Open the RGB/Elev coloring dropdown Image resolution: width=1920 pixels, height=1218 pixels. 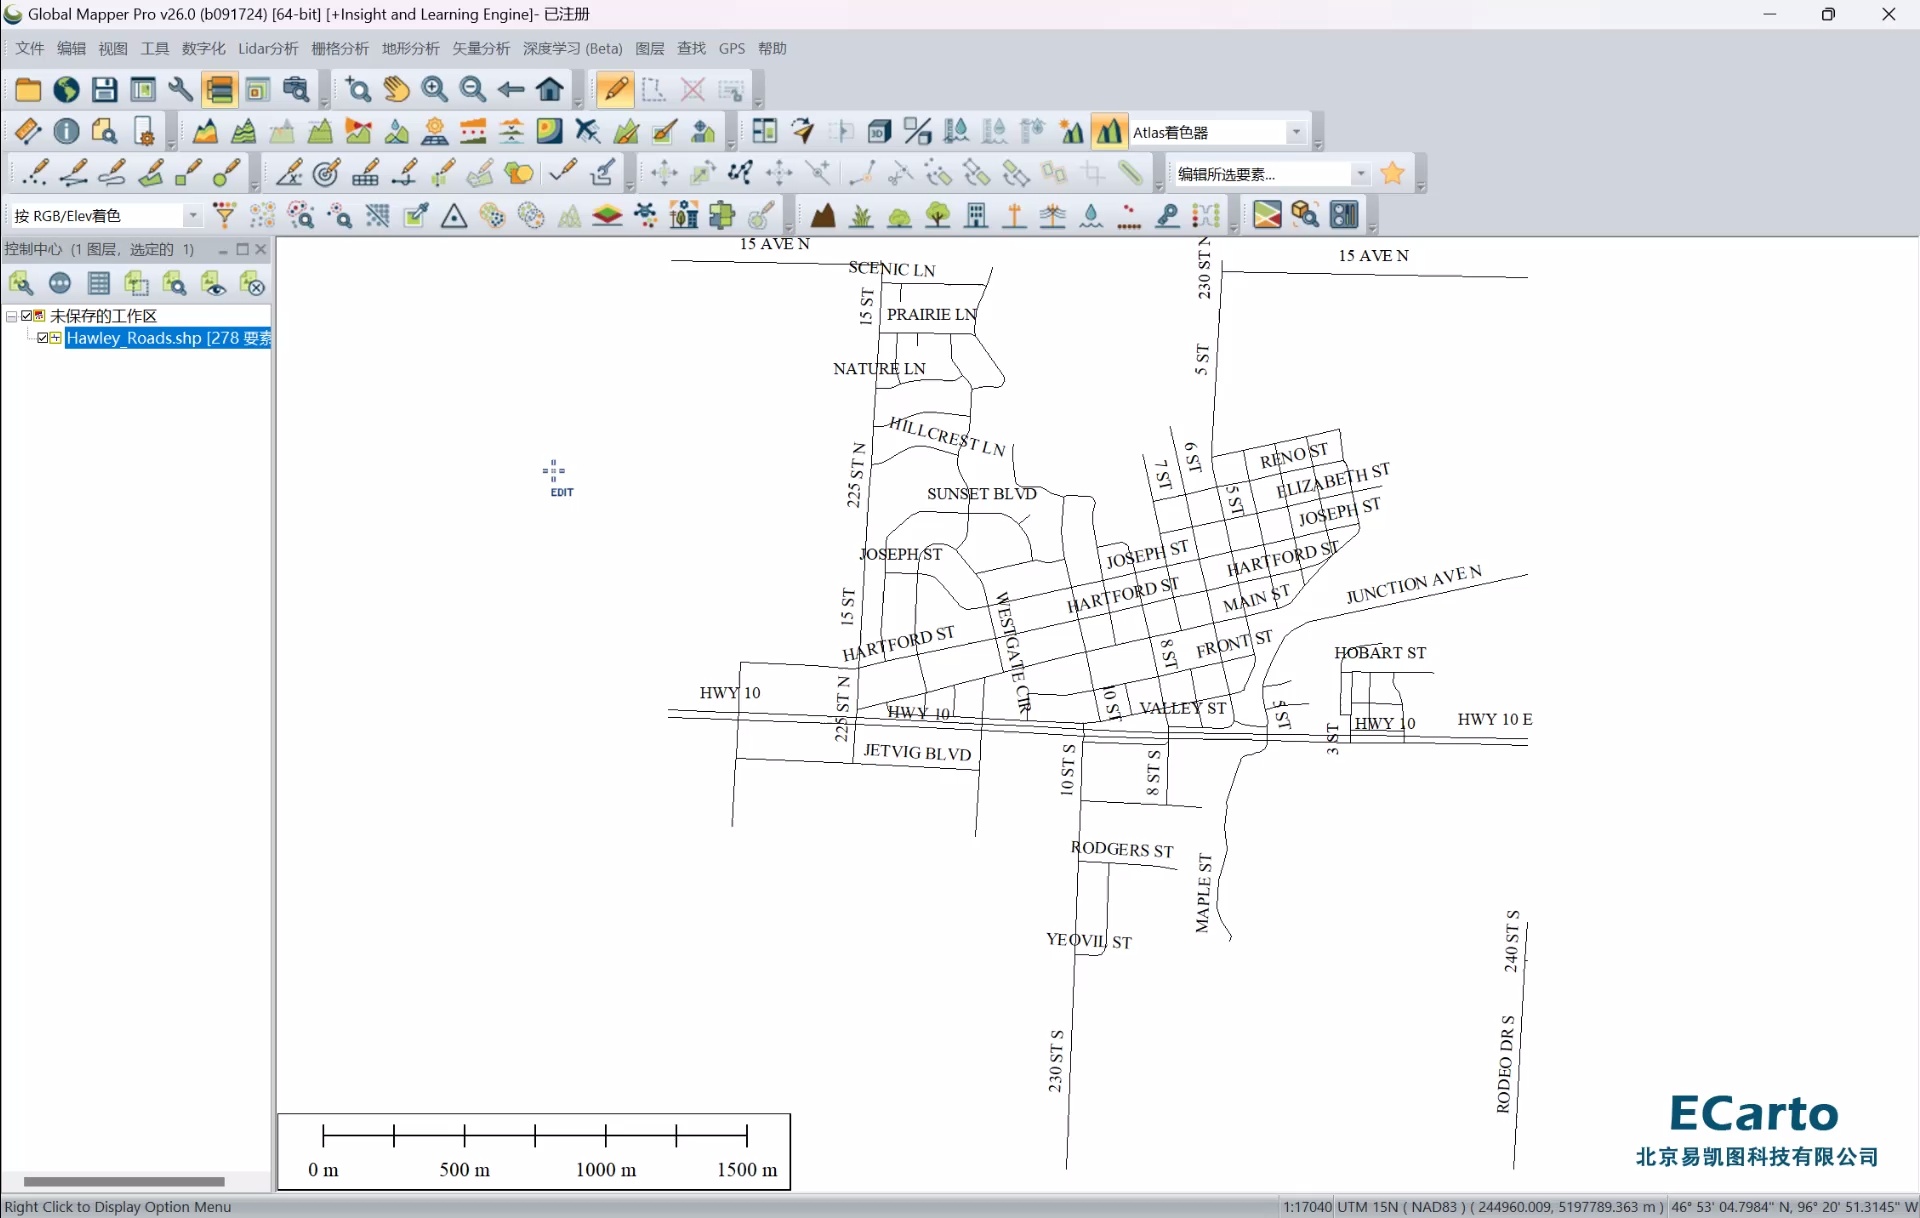coord(193,216)
